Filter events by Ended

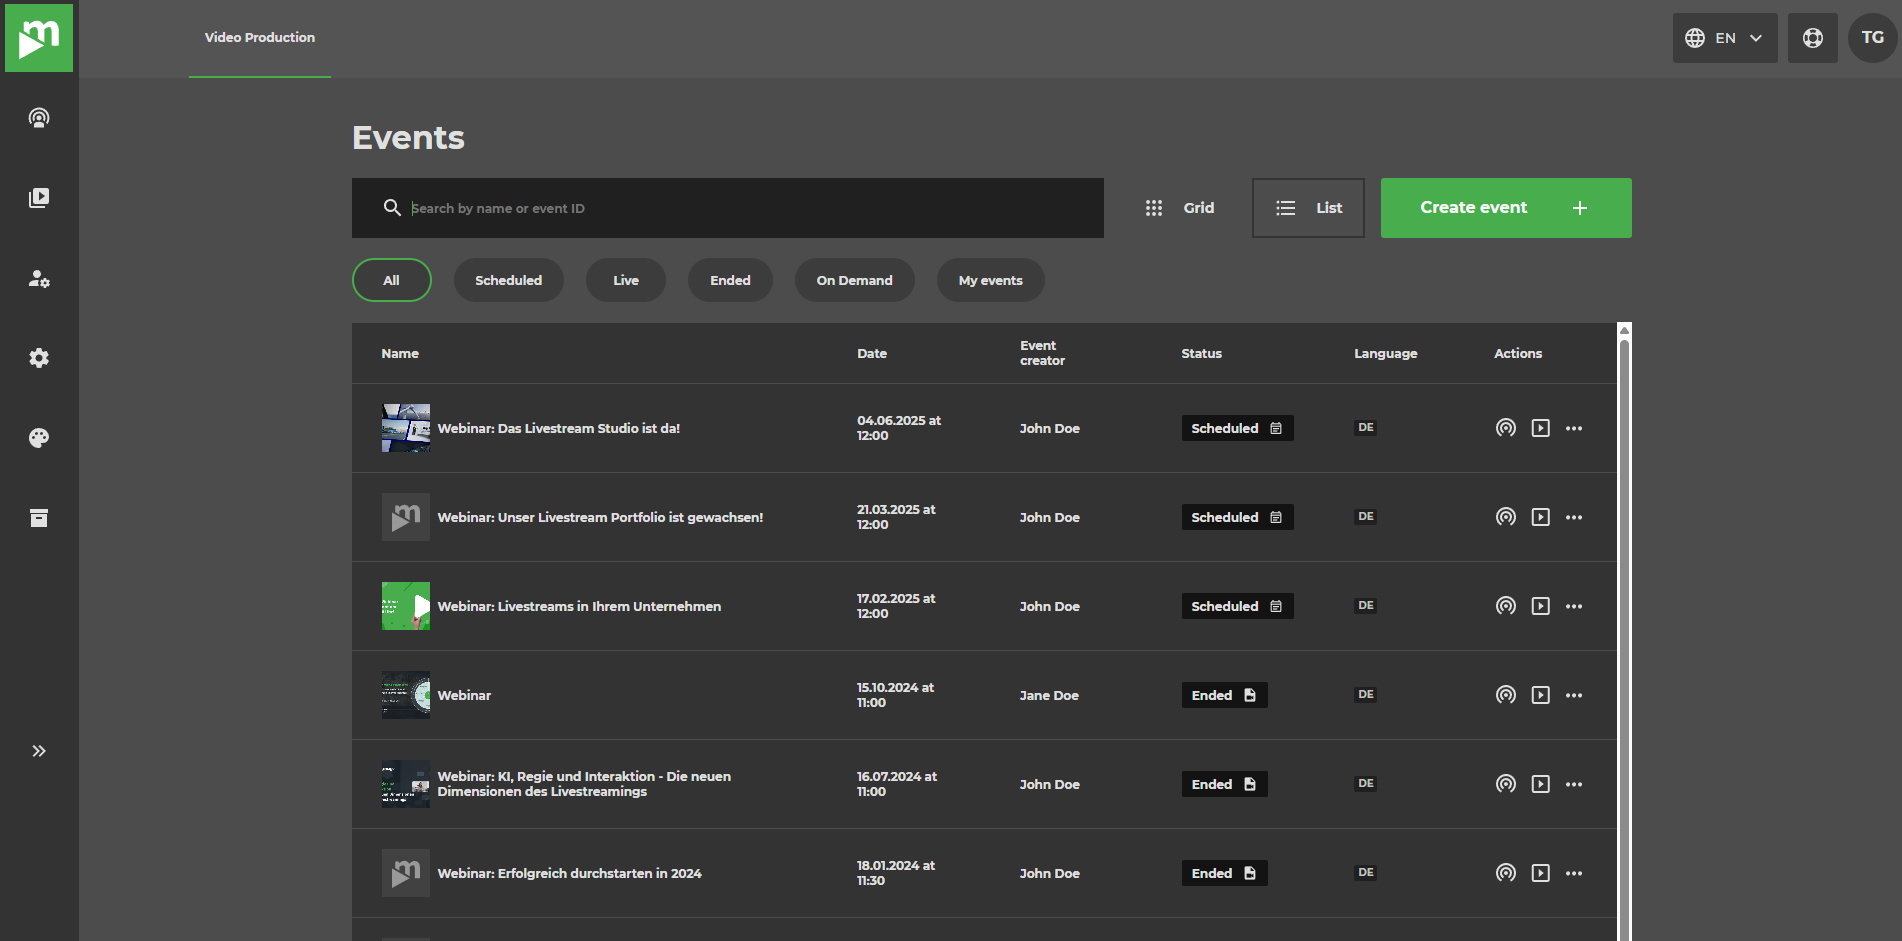[x=731, y=280]
